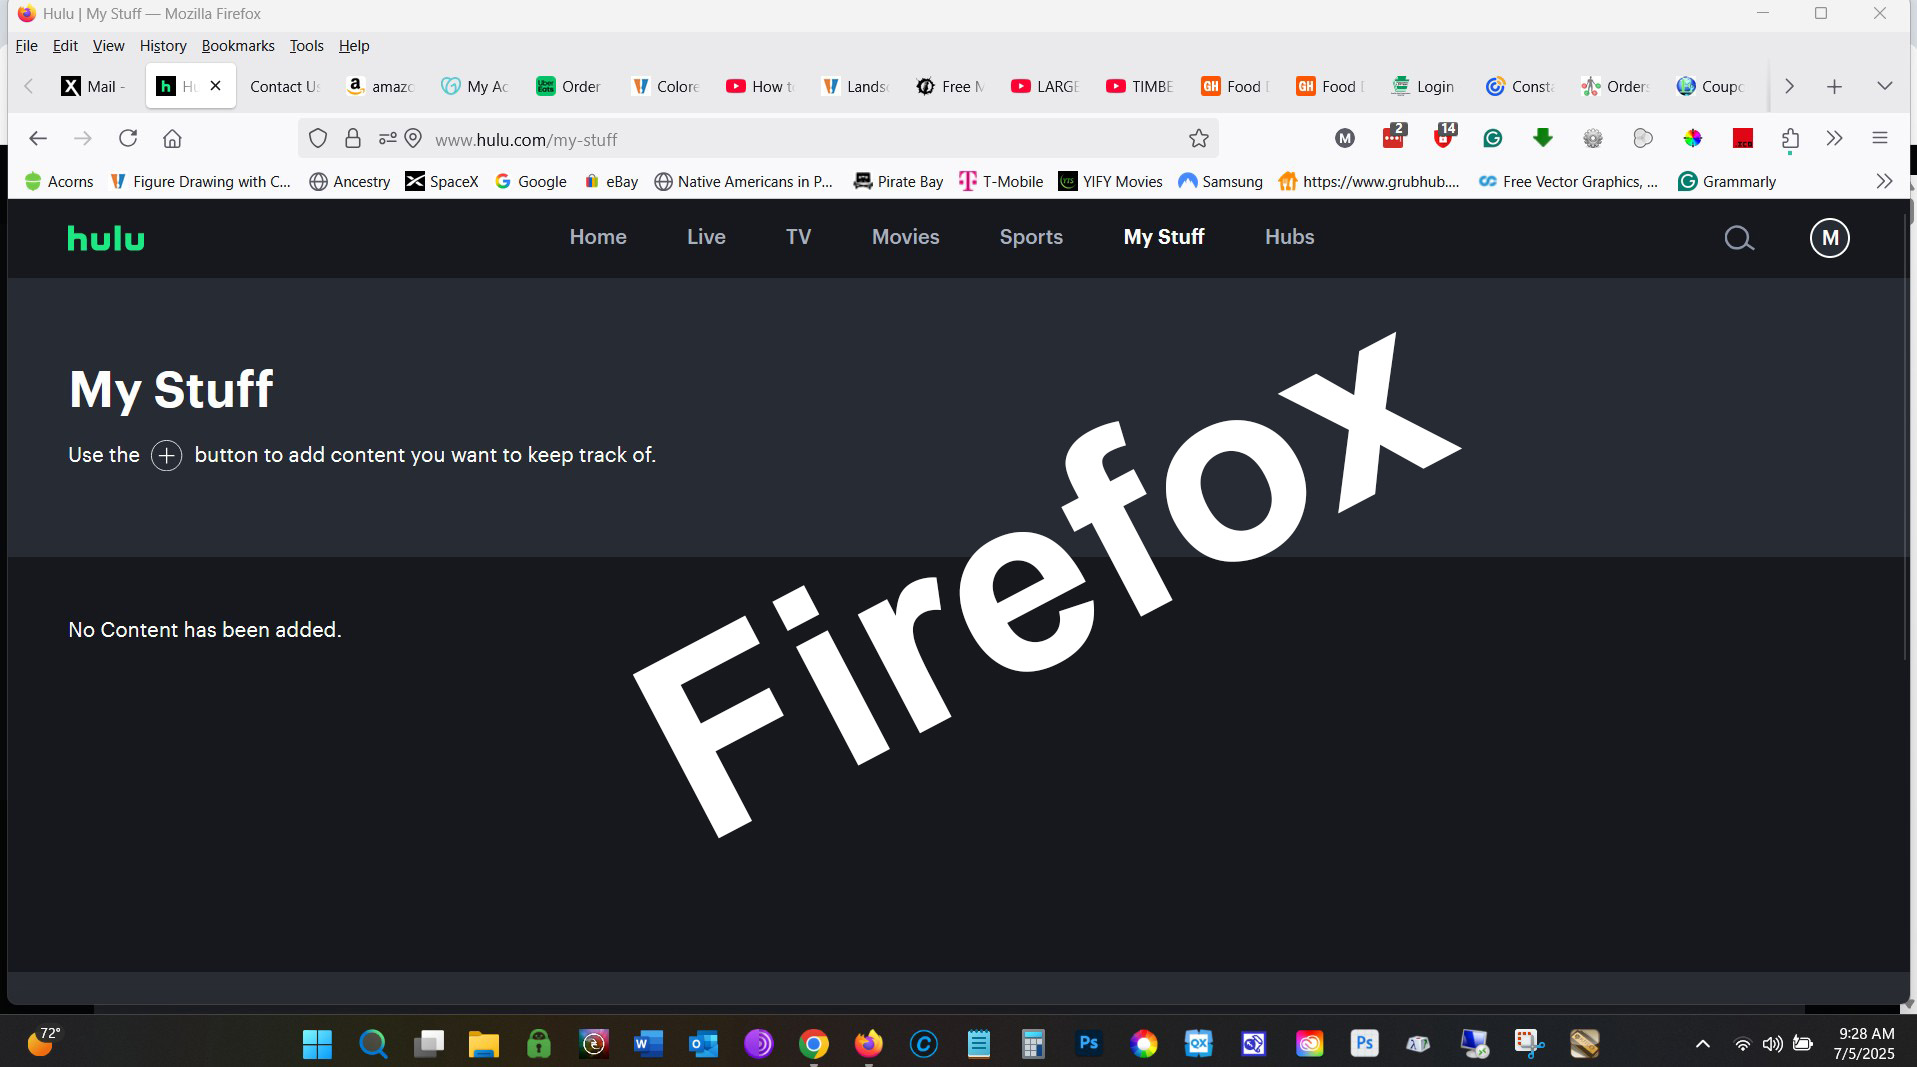Screen dimensions: 1917x1067
Task: Open Hulu Sports section
Action: [x=1031, y=237]
